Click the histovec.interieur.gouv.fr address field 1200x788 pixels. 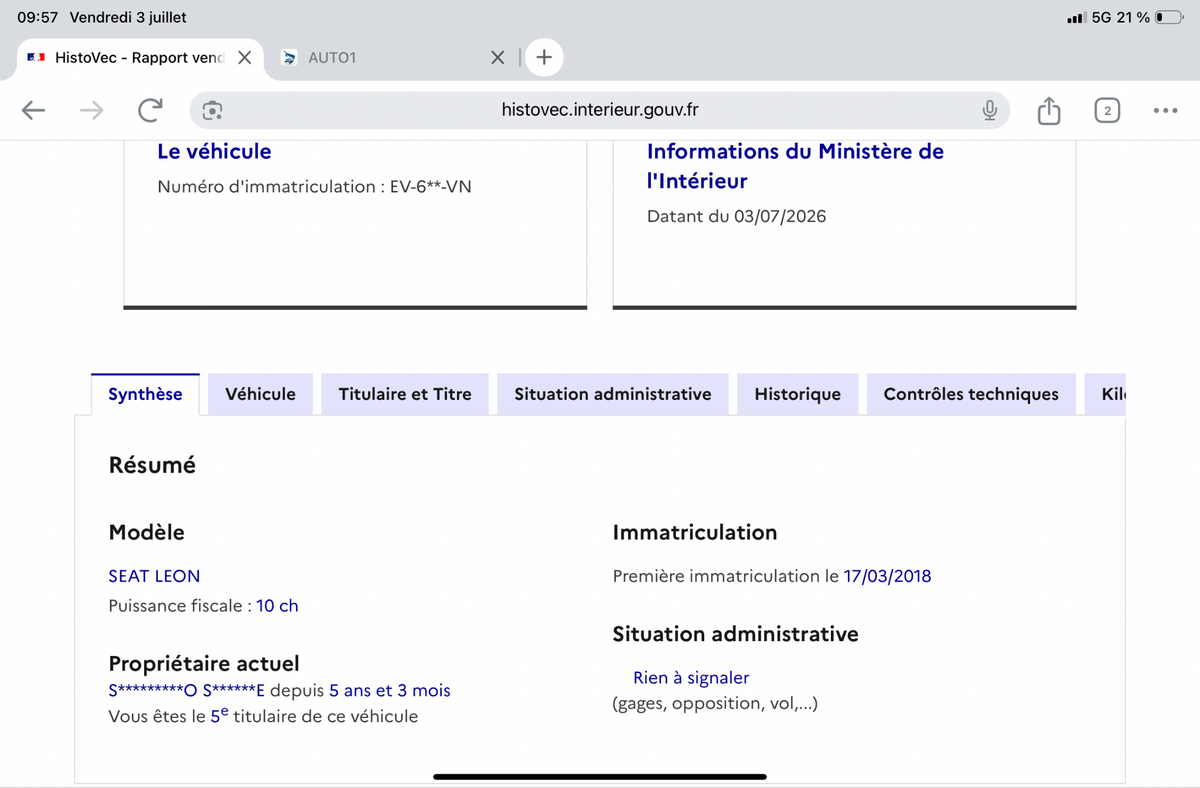[600, 110]
